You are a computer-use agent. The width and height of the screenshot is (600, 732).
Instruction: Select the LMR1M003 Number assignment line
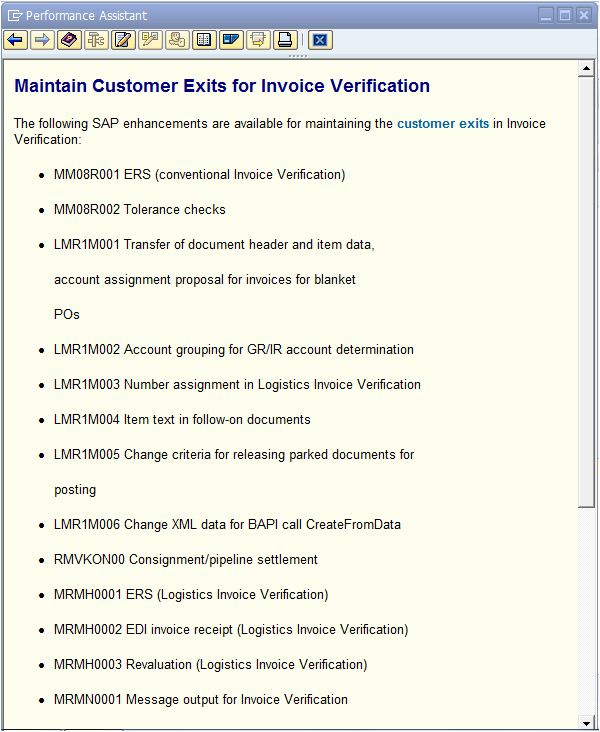tap(237, 385)
